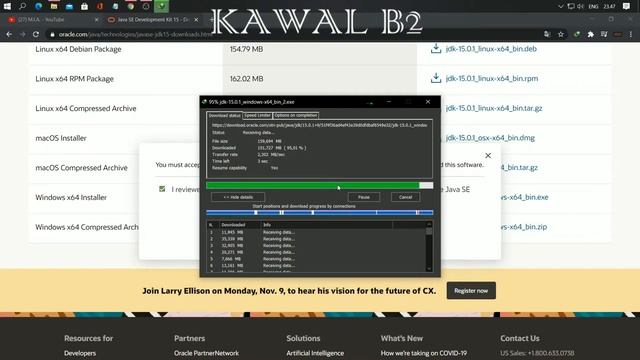
Task: Open the Mail app on taskbar
Action: pyautogui.click(x=69, y=6)
